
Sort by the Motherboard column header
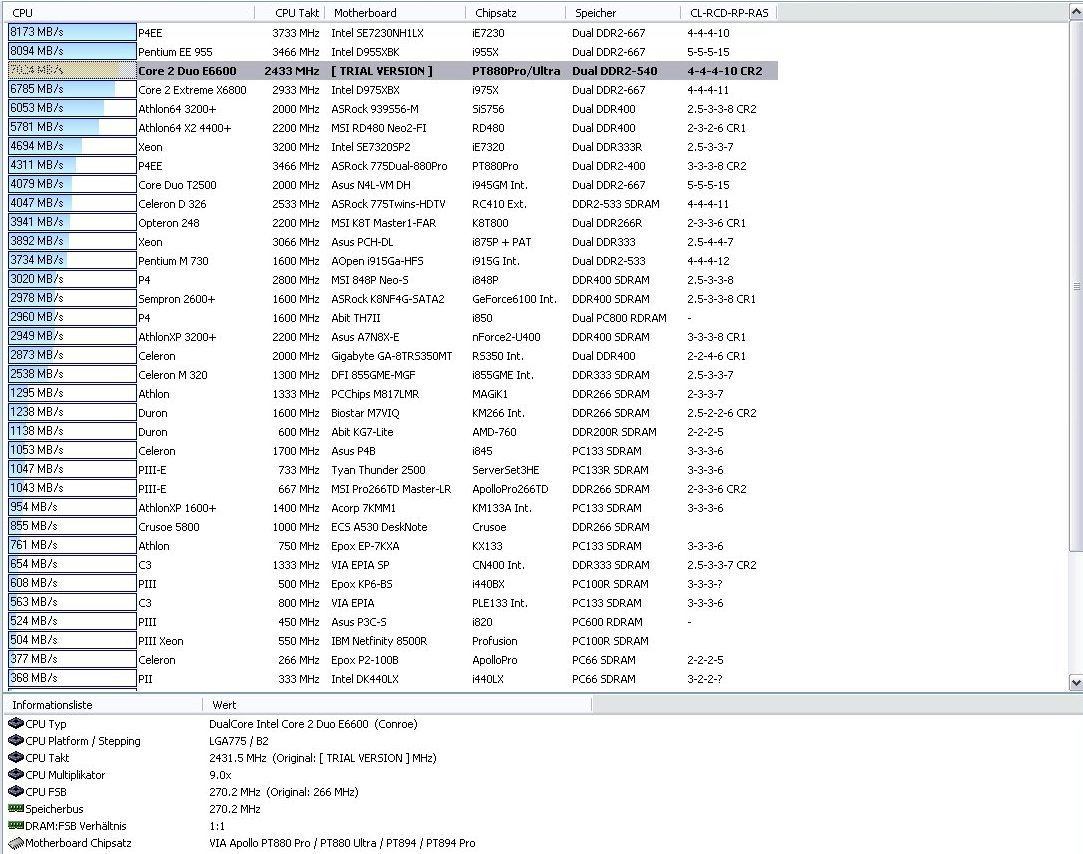point(396,12)
